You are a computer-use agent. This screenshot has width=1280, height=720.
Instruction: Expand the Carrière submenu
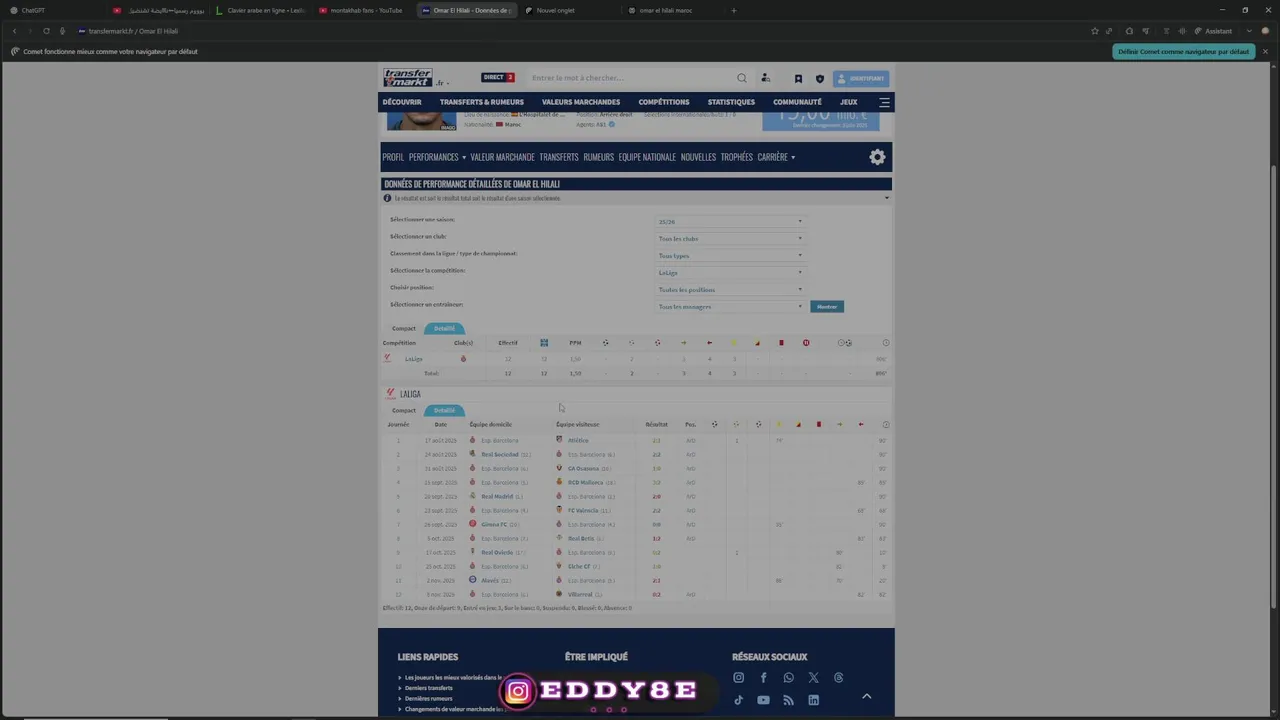point(776,157)
